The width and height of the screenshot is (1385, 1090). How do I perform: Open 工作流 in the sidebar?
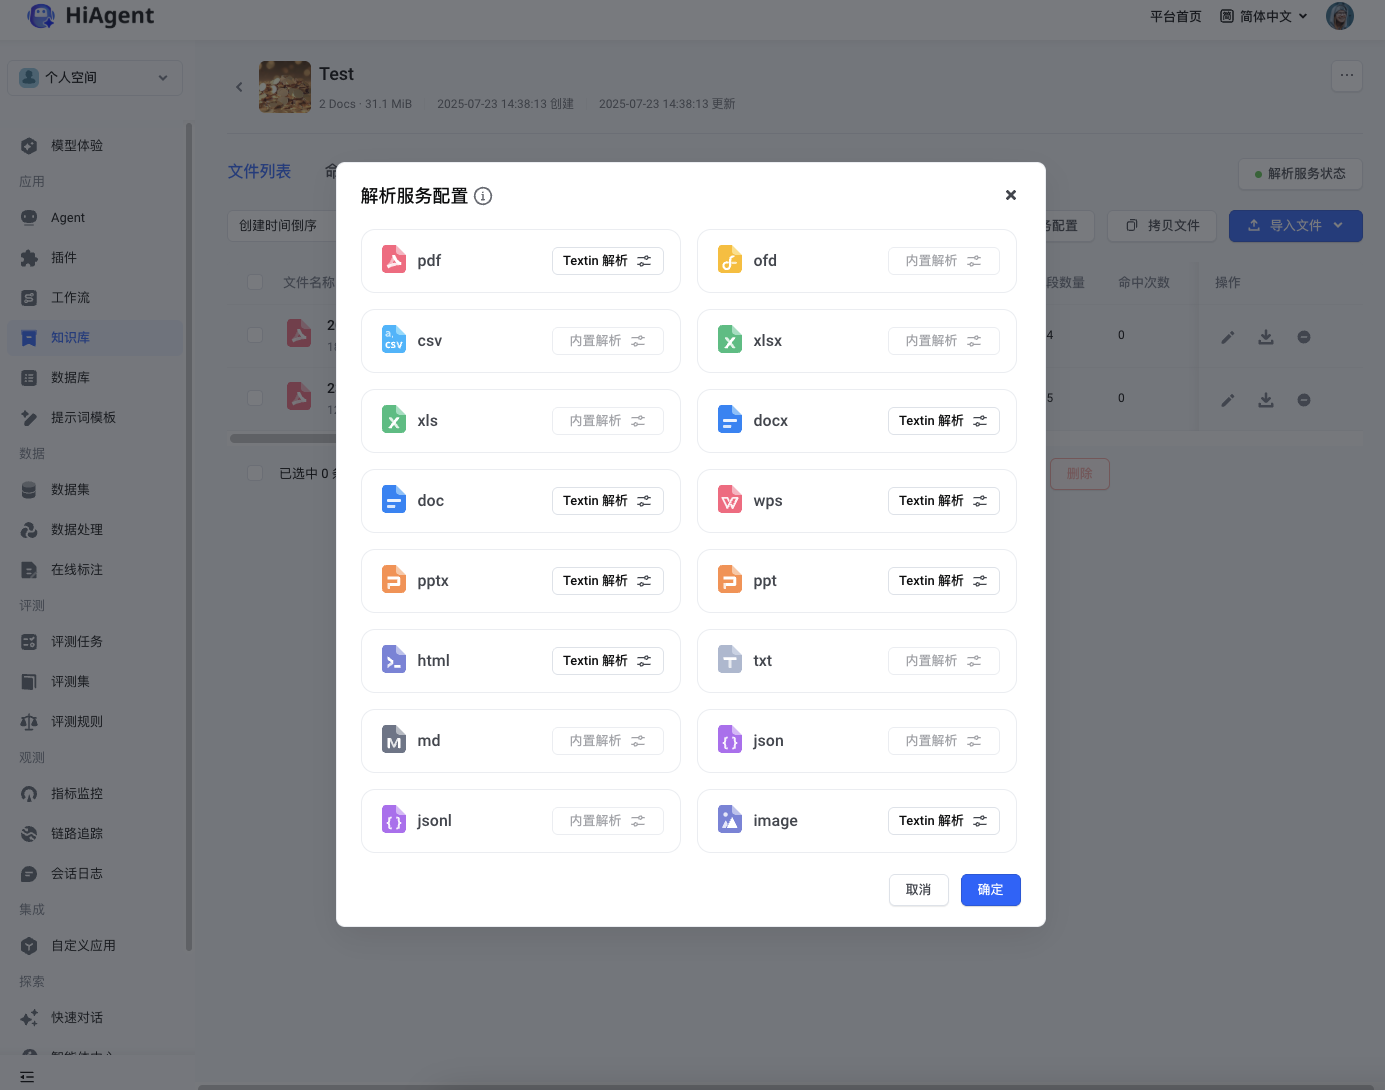click(x=95, y=298)
